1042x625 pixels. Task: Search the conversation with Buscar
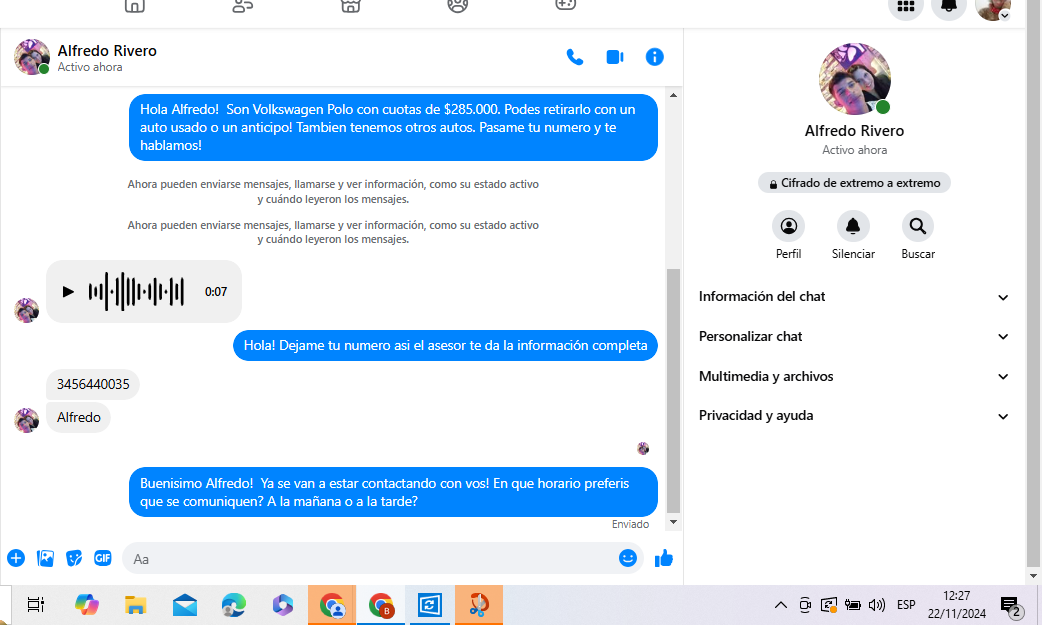(918, 226)
